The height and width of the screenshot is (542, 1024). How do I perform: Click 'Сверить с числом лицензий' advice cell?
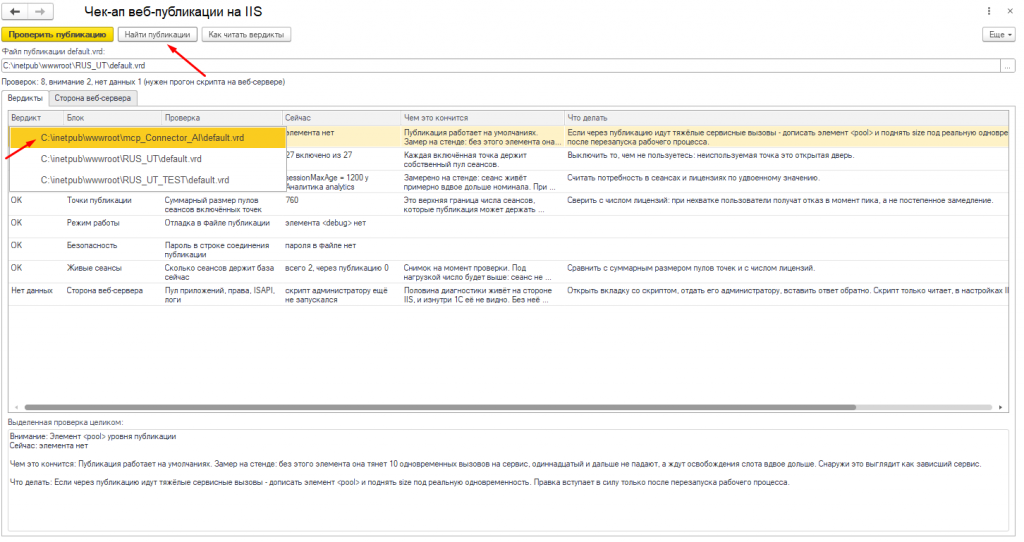pyautogui.click(x=786, y=204)
